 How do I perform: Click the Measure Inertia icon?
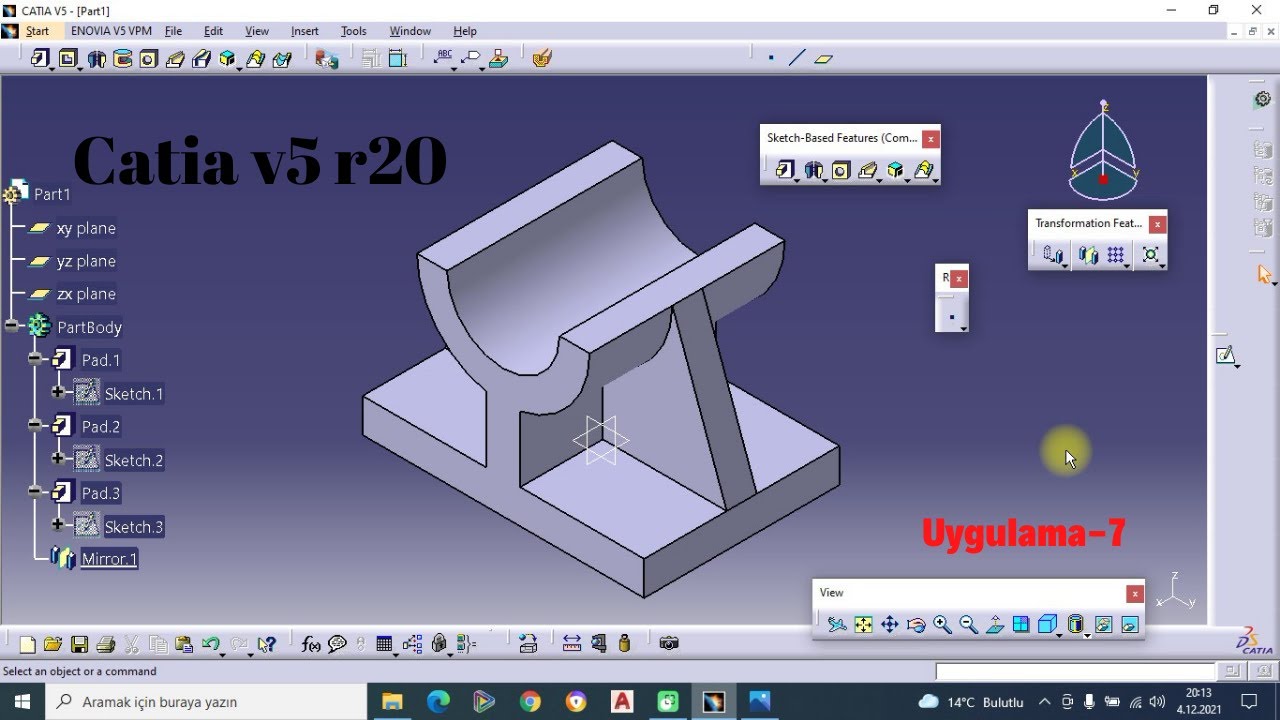[x=625, y=644]
